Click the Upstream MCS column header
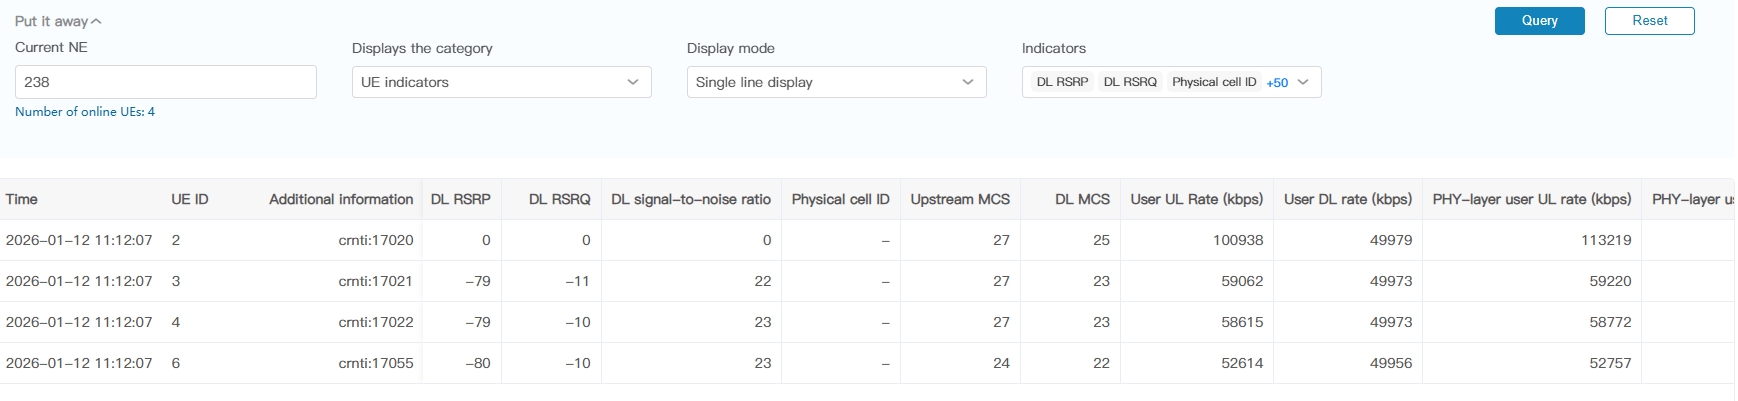 [x=960, y=199]
